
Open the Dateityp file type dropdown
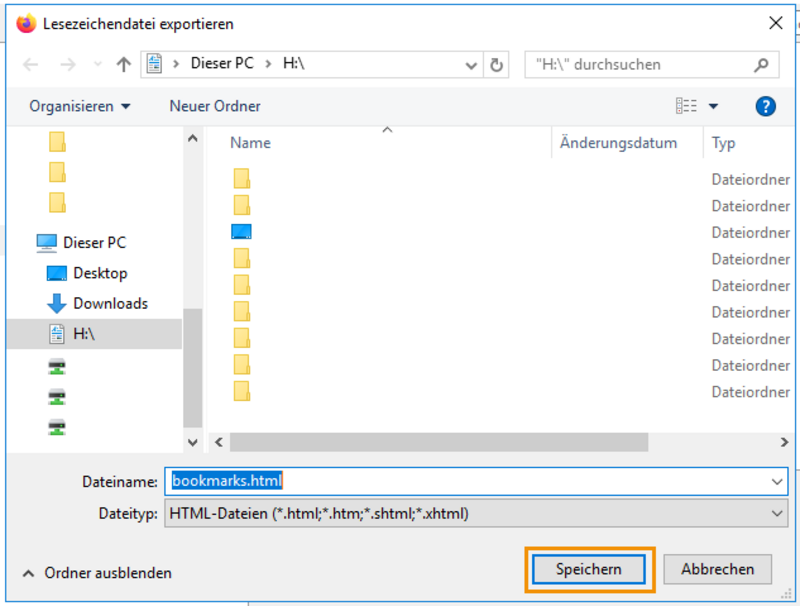tap(476, 513)
